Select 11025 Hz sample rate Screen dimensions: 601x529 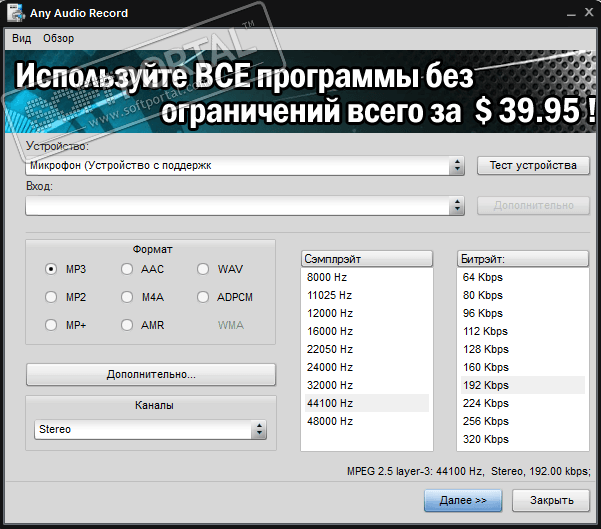[367, 295]
